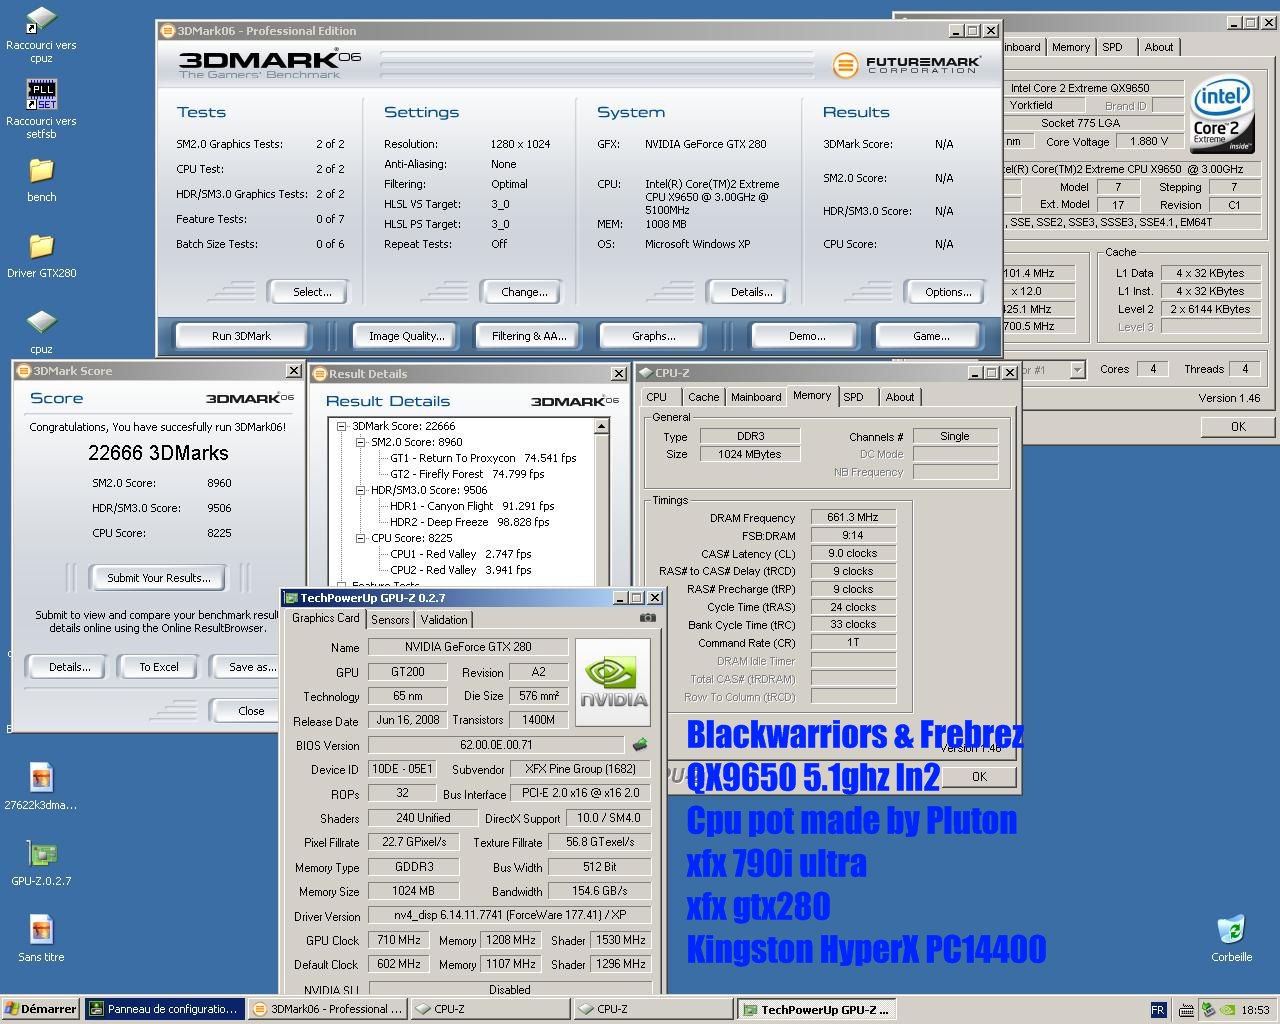Collapse the '3DMark Score: 22666' tree node
1280x1024 pixels.
point(342,426)
